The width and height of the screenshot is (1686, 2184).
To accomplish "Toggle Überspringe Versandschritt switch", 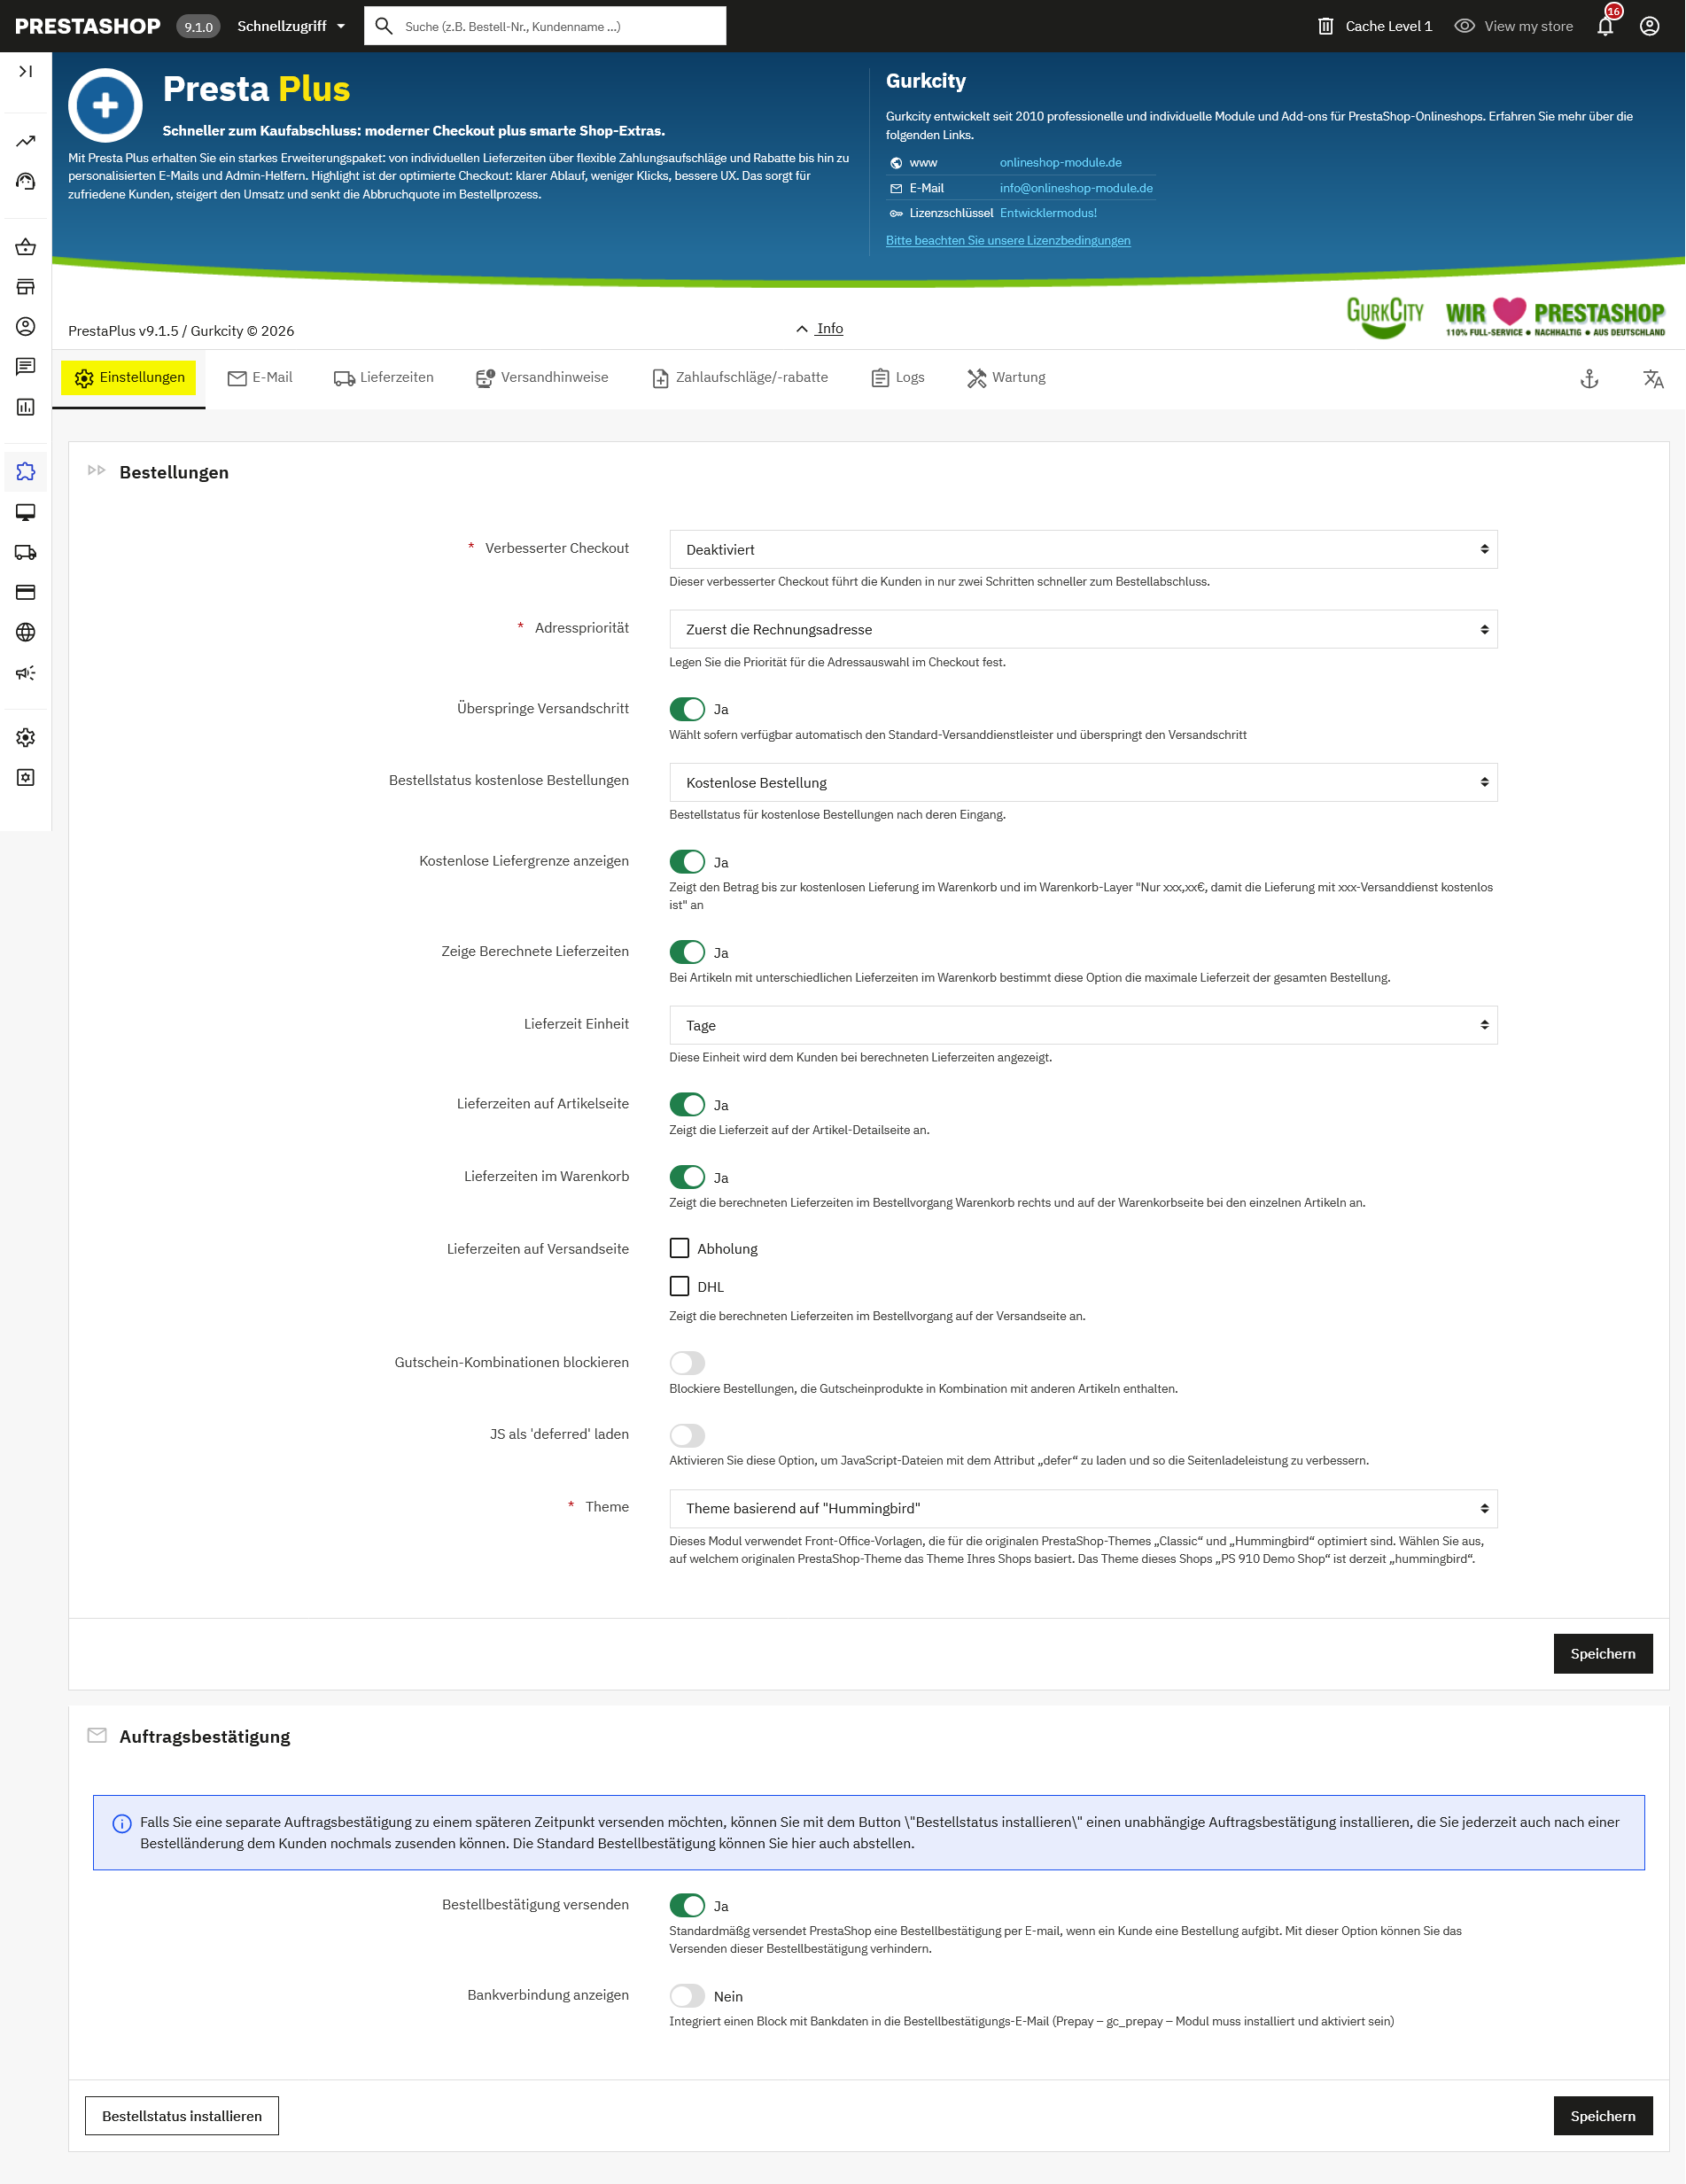I will click(688, 709).
